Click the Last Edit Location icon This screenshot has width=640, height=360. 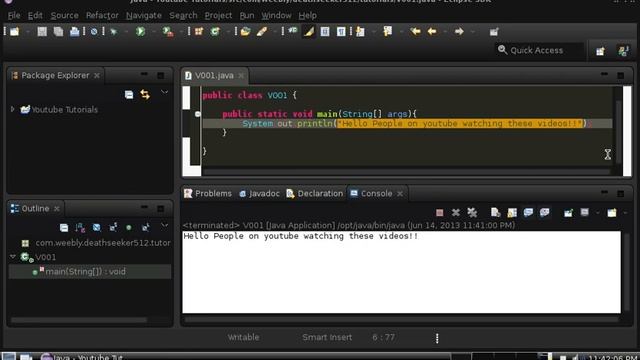(416, 32)
